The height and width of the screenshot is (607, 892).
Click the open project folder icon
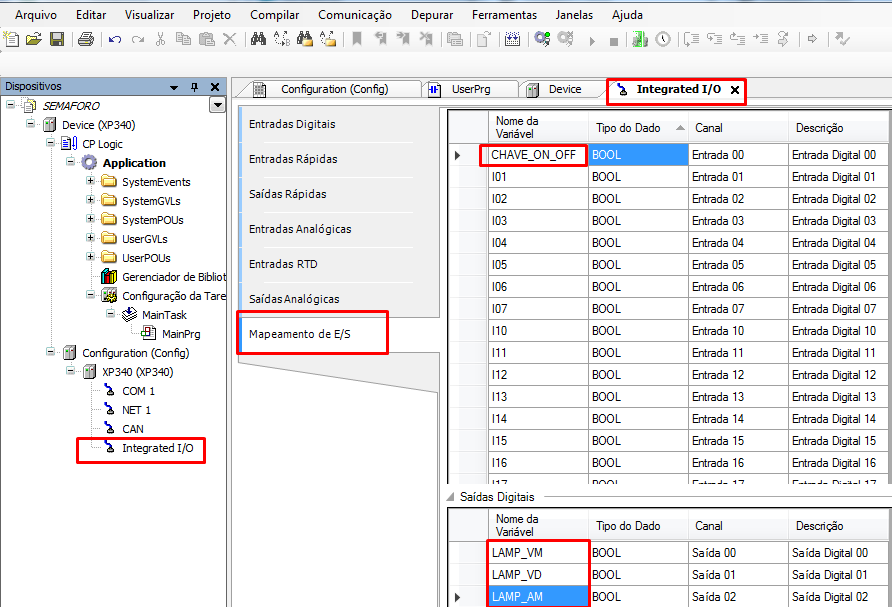pyautogui.click(x=34, y=40)
